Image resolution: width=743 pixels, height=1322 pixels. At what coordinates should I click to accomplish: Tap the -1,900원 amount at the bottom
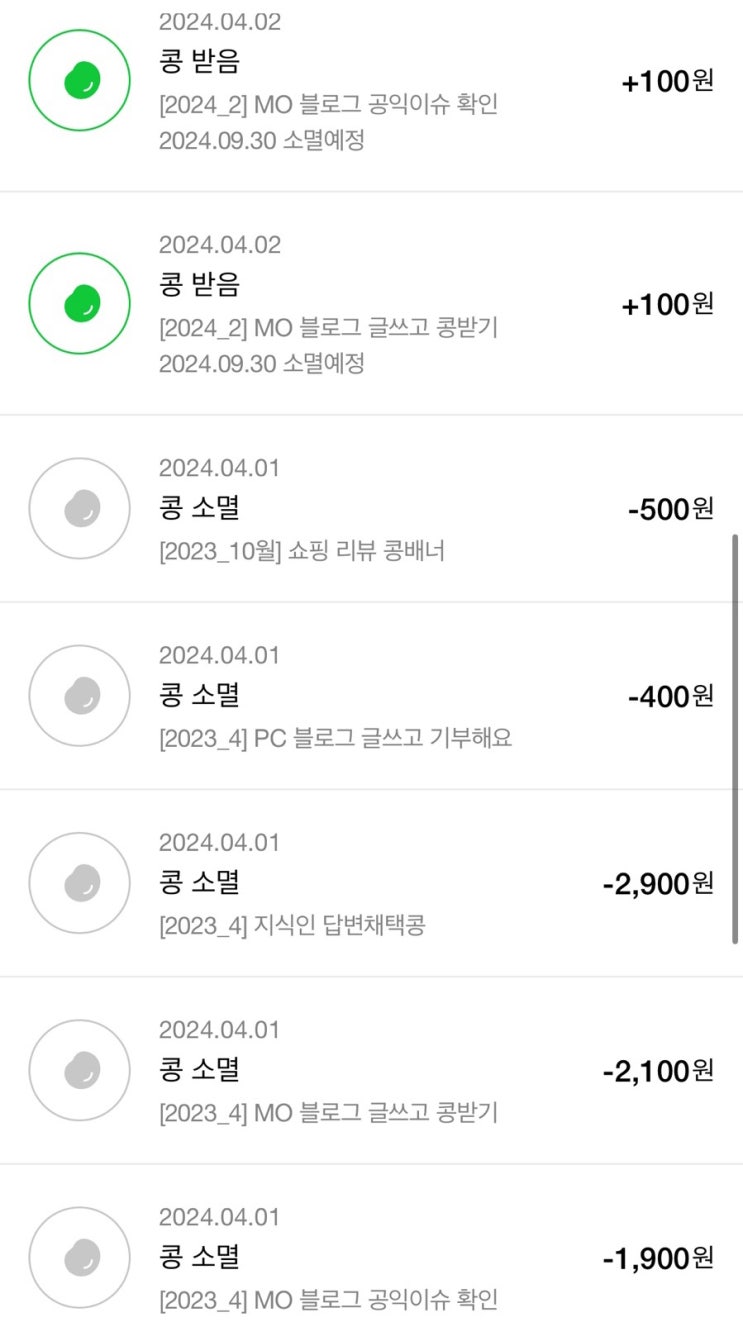point(658,1258)
